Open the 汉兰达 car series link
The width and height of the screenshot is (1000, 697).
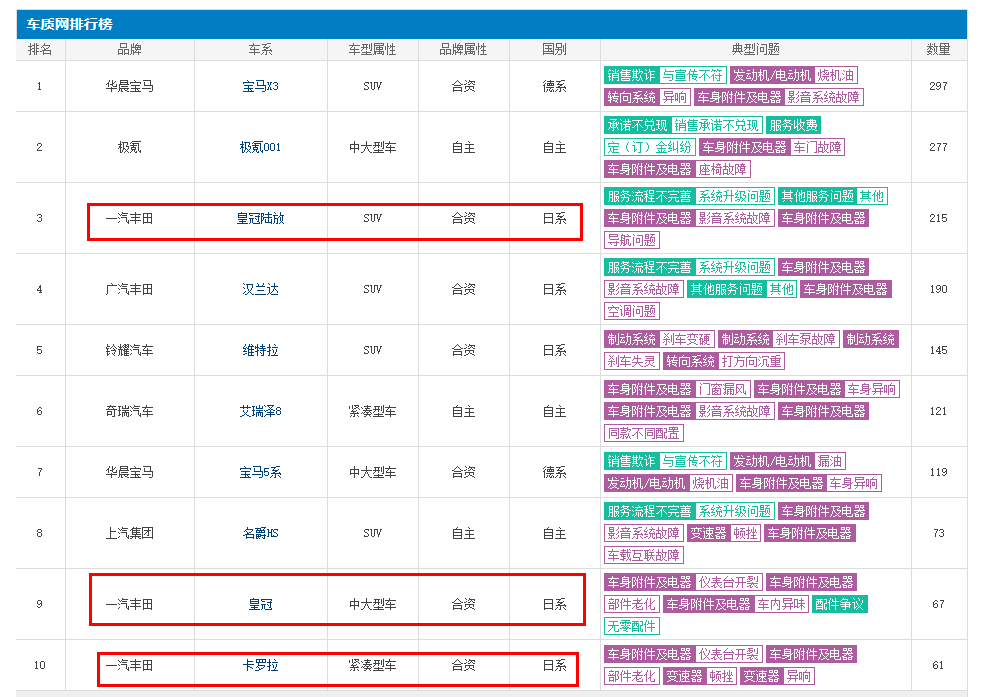pyautogui.click(x=260, y=289)
